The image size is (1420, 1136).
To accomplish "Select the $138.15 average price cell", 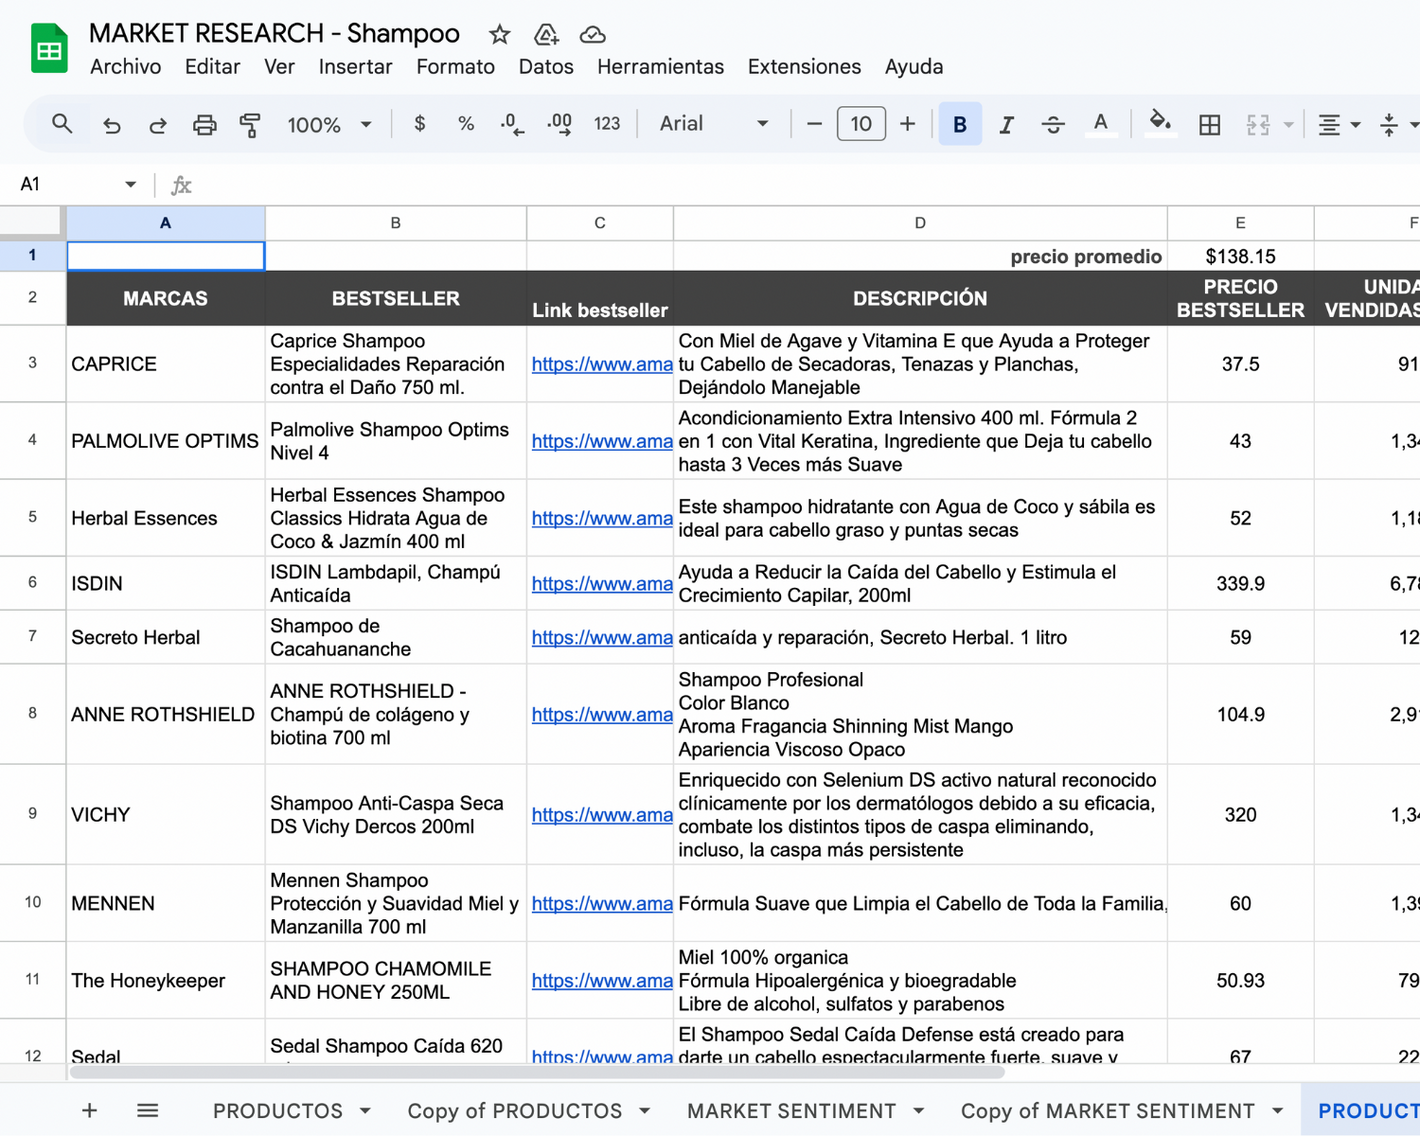I will (1240, 256).
